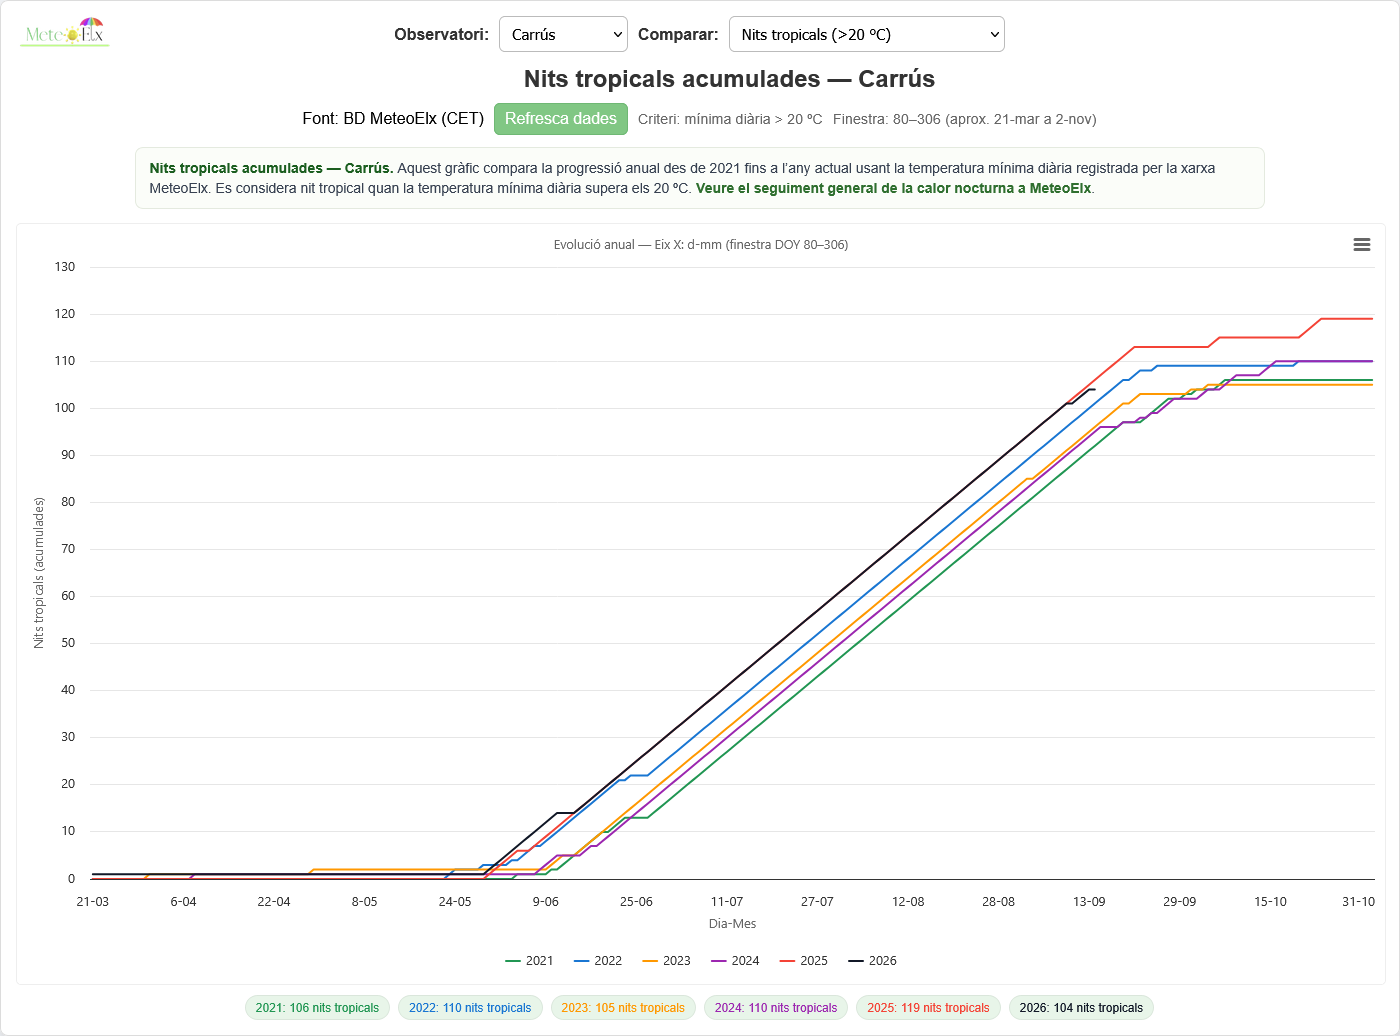Click the 2024: 110 nits tropicals badge

pos(776,1008)
